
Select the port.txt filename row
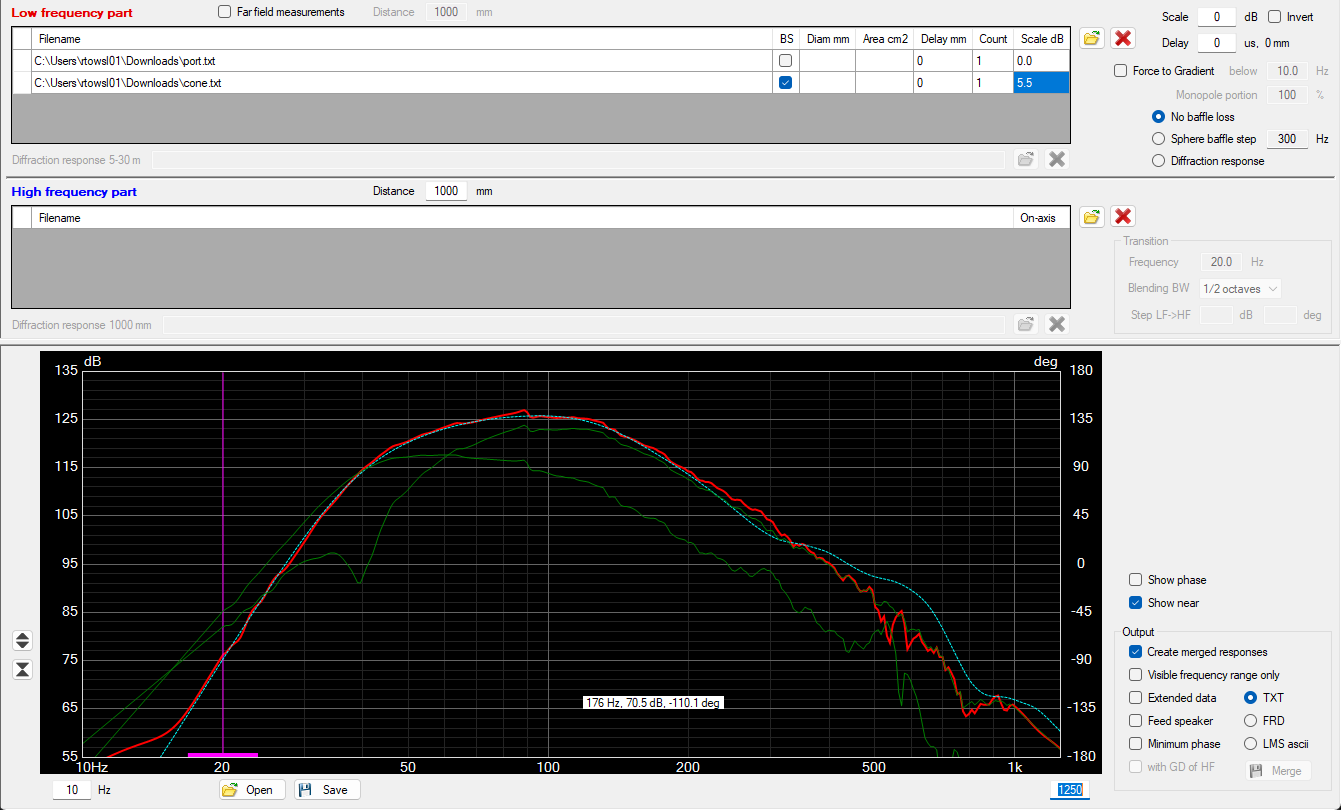click(403, 61)
